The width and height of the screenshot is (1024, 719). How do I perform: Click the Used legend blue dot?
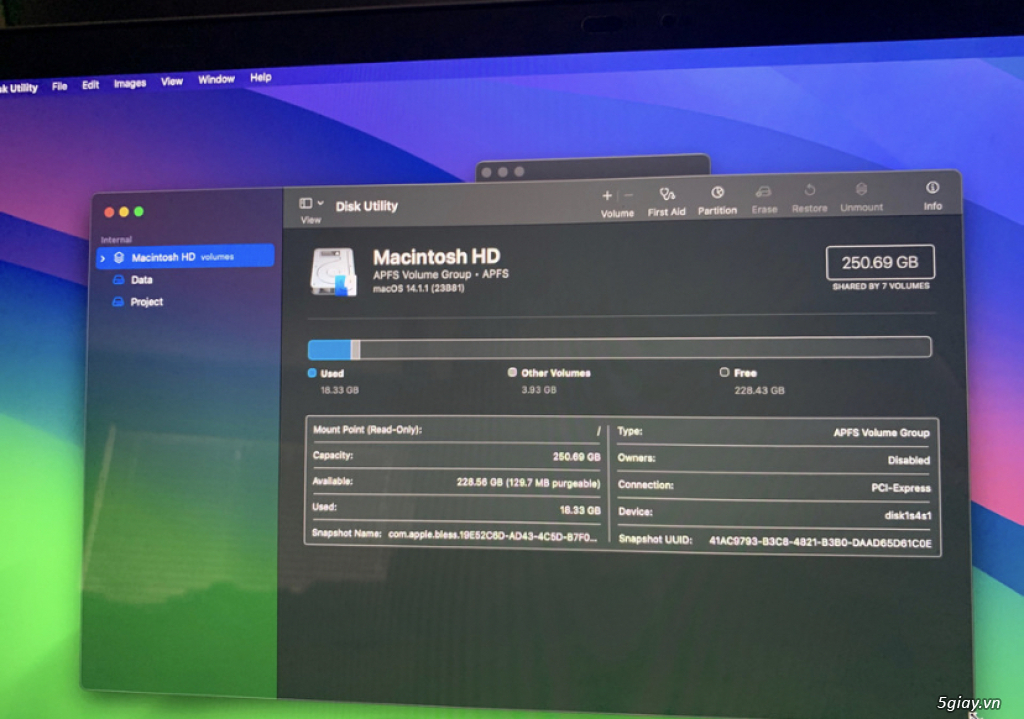[x=312, y=373]
